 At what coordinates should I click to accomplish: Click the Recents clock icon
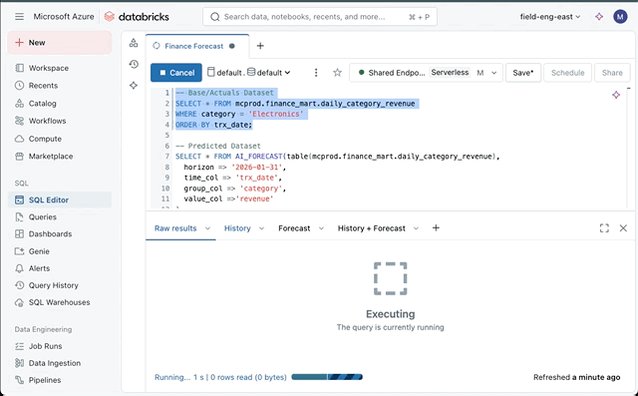pyautogui.click(x=19, y=85)
